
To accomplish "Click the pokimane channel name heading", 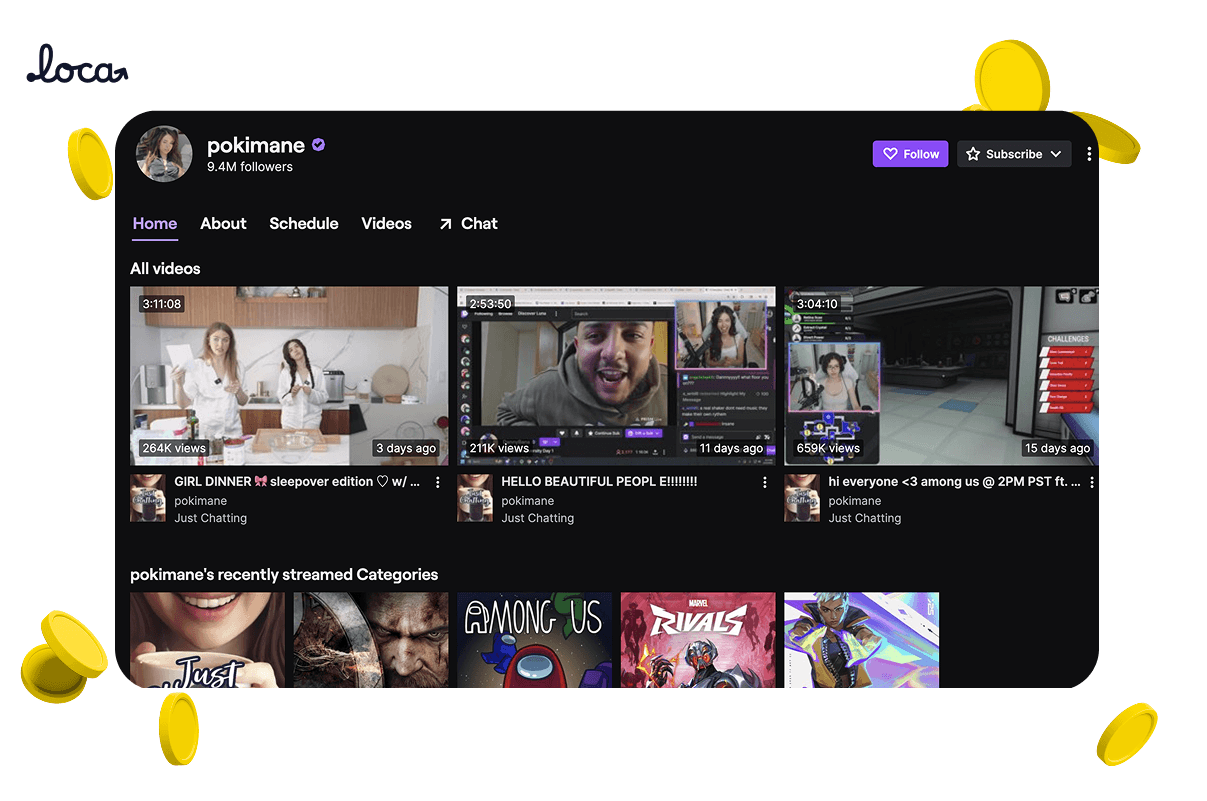I will coord(256,145).
